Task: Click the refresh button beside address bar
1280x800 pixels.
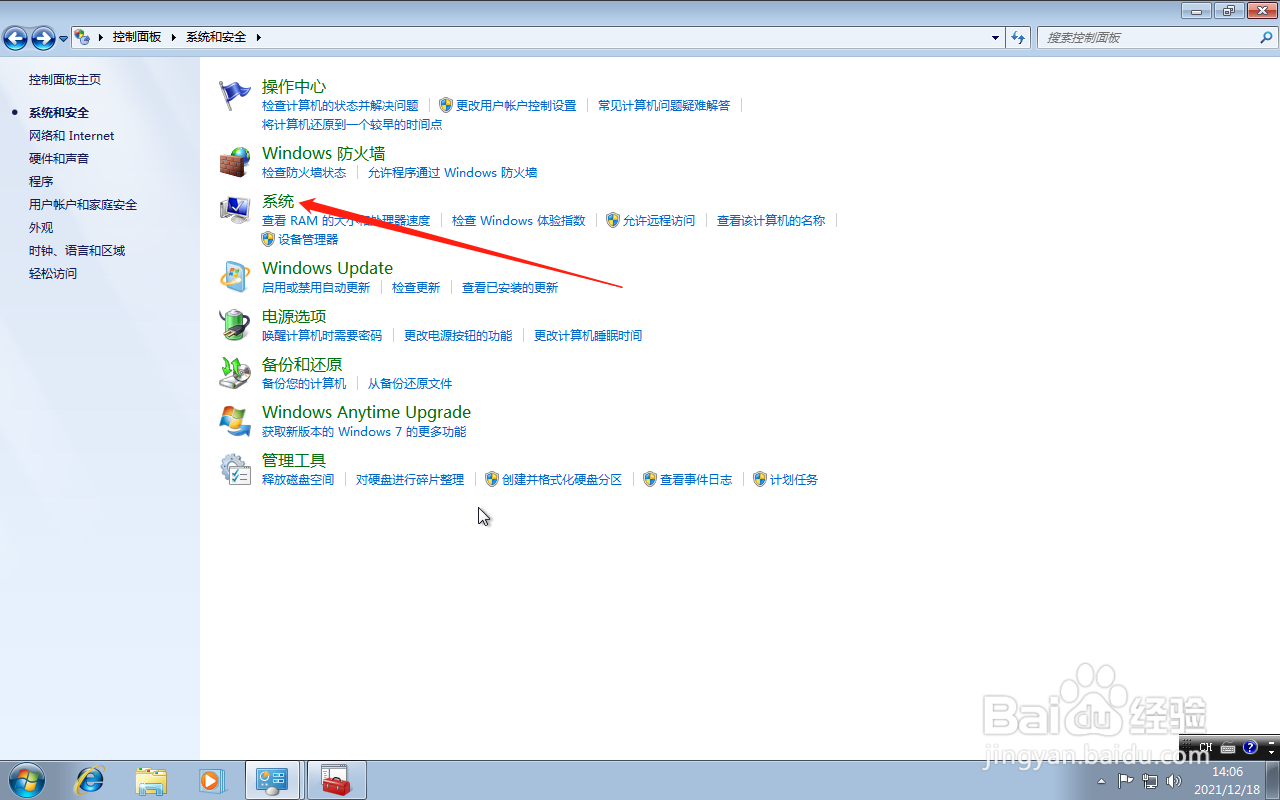Action: tap(1018, 37)
